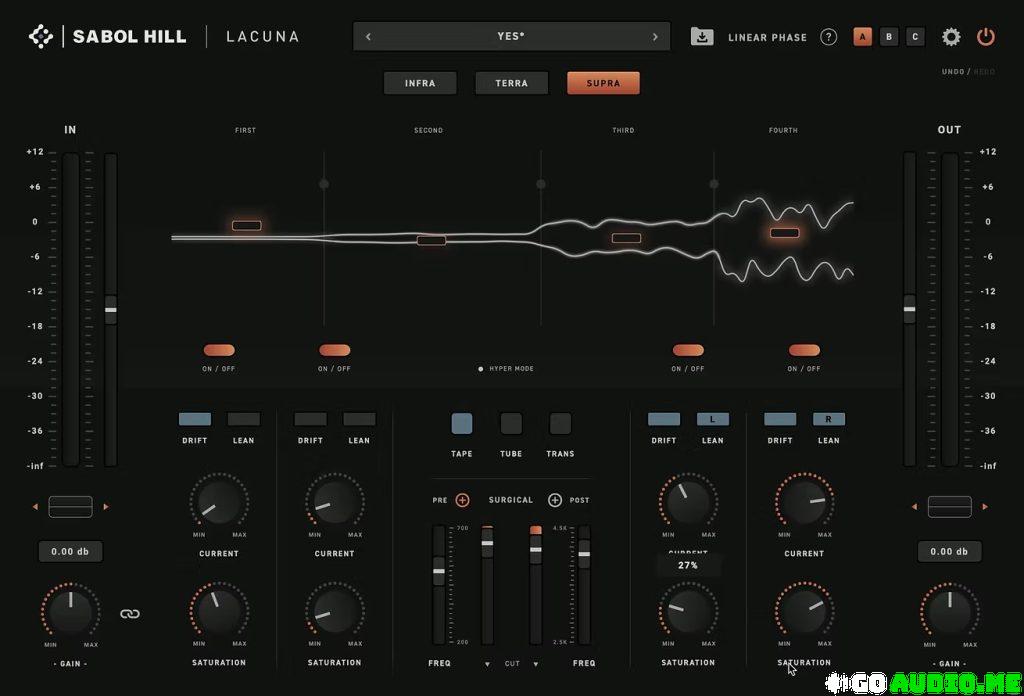The width and height of the screenshot is (1024, 696).
Task: Click right arrow beside input channel box
Action: coord(106,507)
